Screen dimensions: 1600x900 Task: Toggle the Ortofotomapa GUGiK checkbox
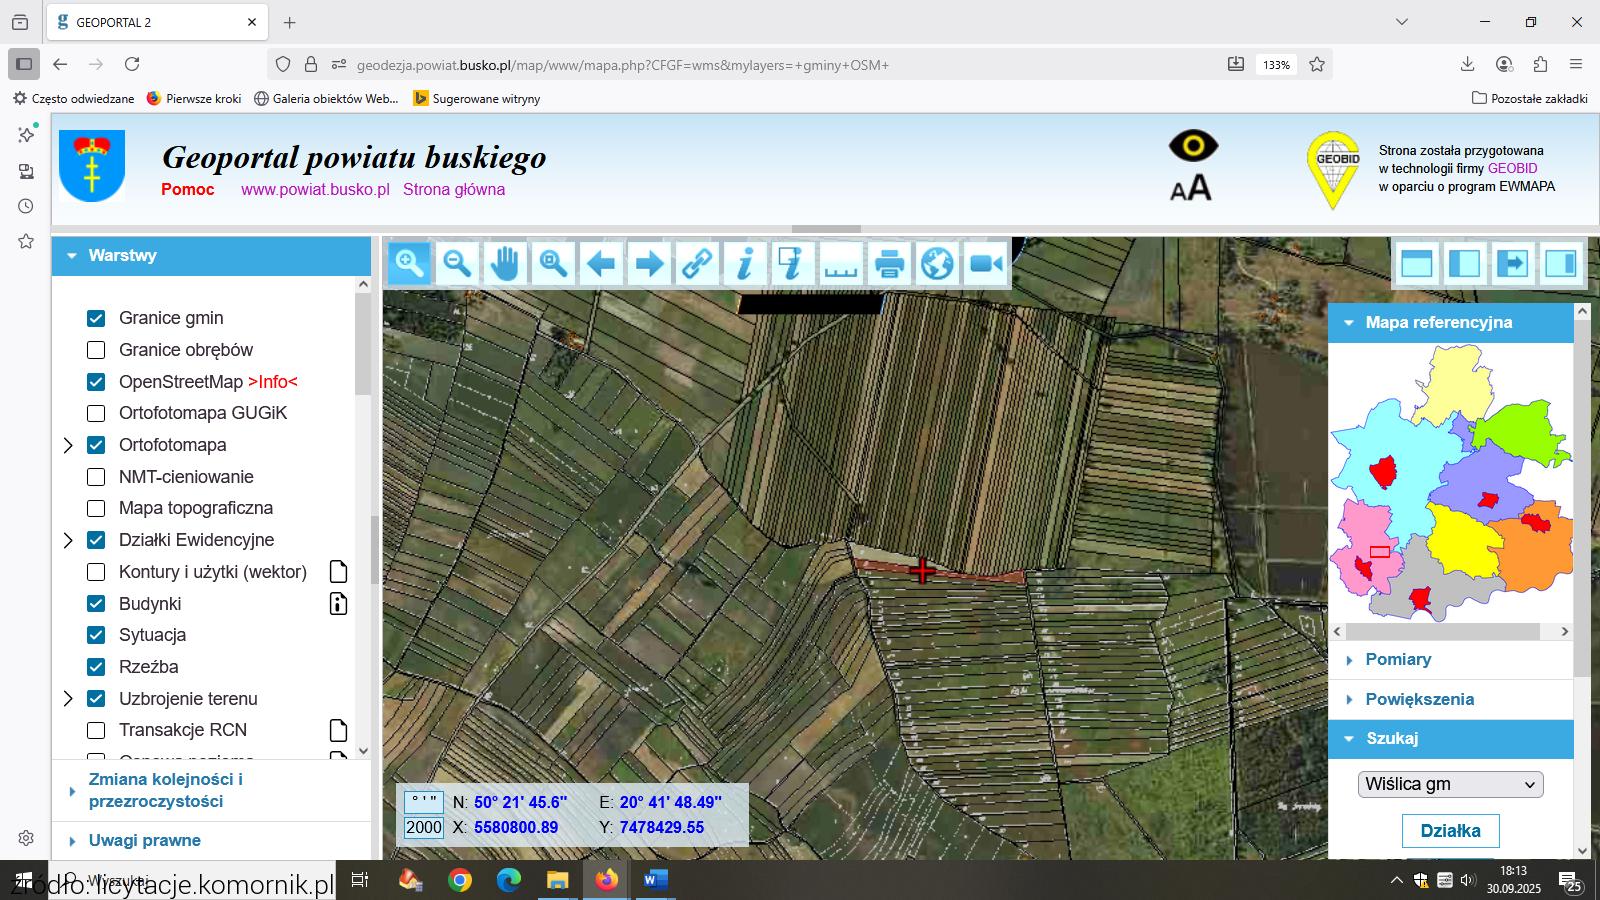coord(96,413)
